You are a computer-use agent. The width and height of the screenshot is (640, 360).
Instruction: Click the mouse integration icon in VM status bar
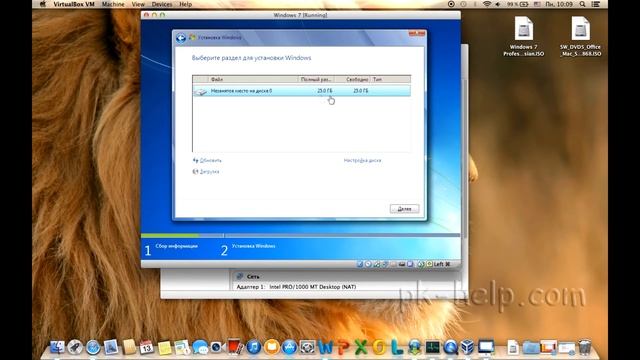tap(421, 264)
